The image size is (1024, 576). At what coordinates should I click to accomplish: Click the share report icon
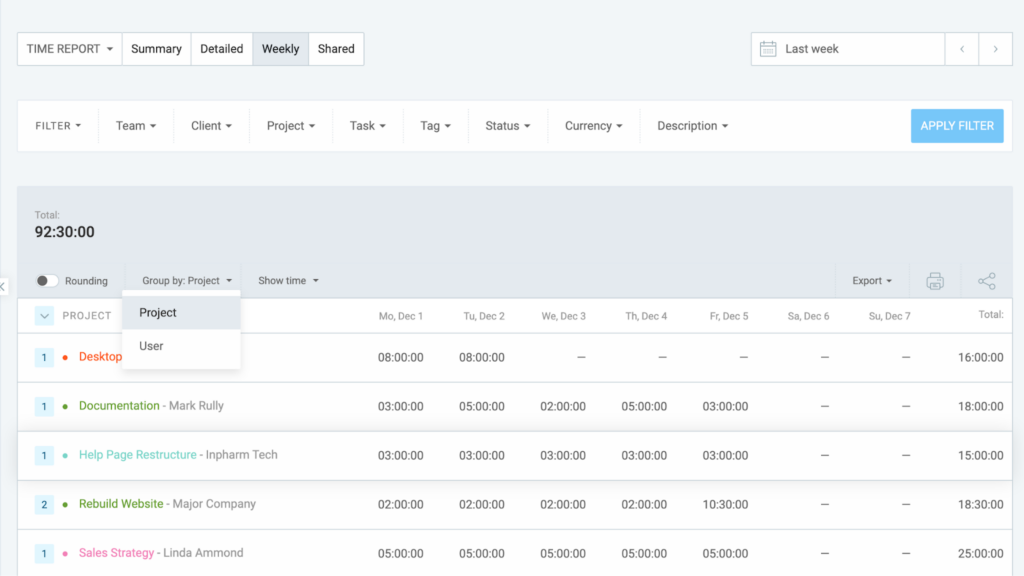tap(987, 281)
